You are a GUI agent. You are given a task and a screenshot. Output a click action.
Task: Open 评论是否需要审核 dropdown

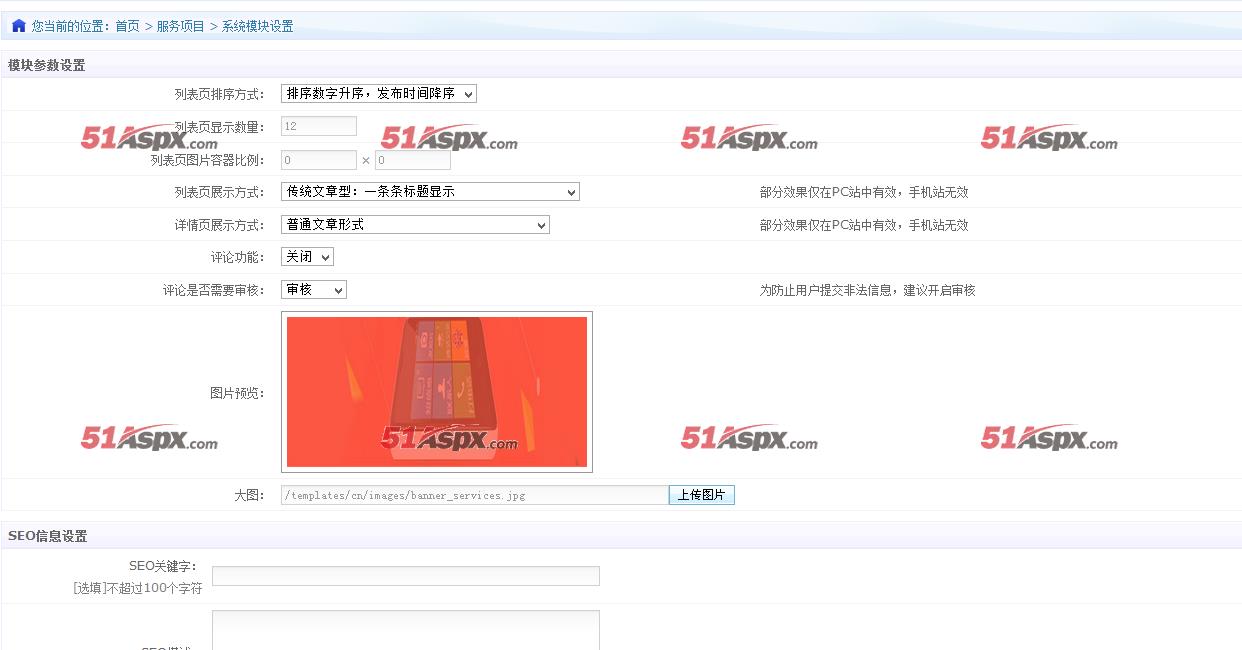314,289
